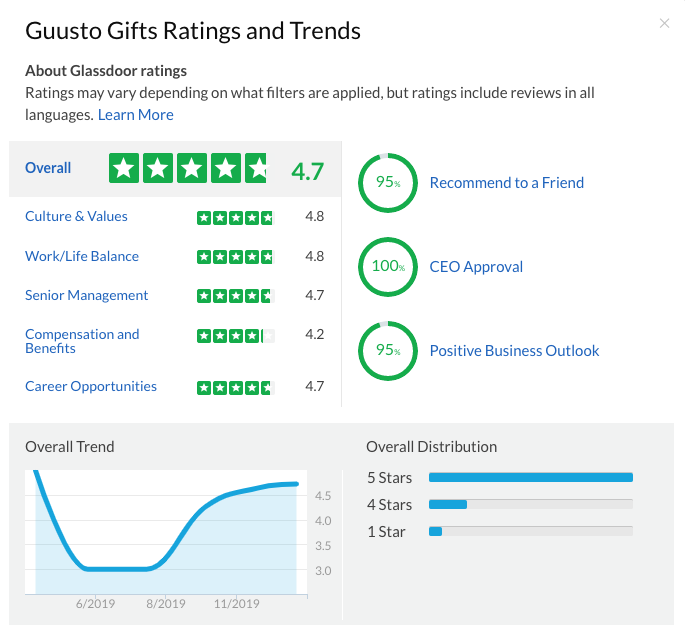This screenshot has height=636, width=685.
Task: Select the Overall rating row
Action: pyautogui.click(x=175, y=169)
